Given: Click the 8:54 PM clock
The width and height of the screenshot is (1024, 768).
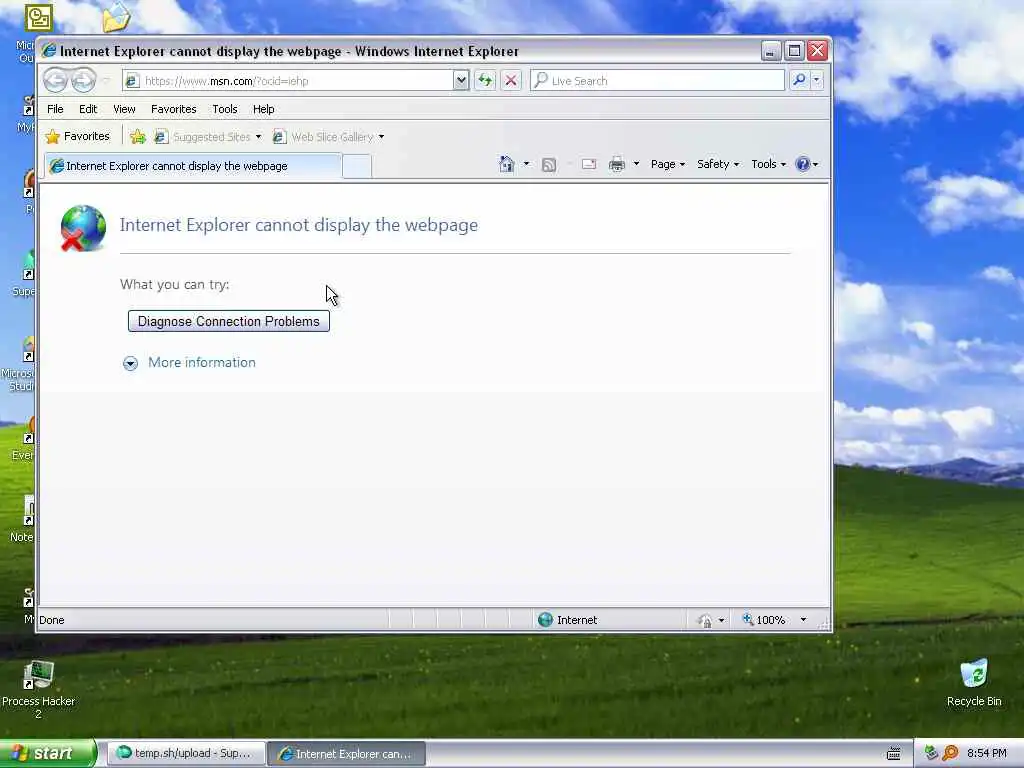Looking at the screenshot, I should coord(987,754).
